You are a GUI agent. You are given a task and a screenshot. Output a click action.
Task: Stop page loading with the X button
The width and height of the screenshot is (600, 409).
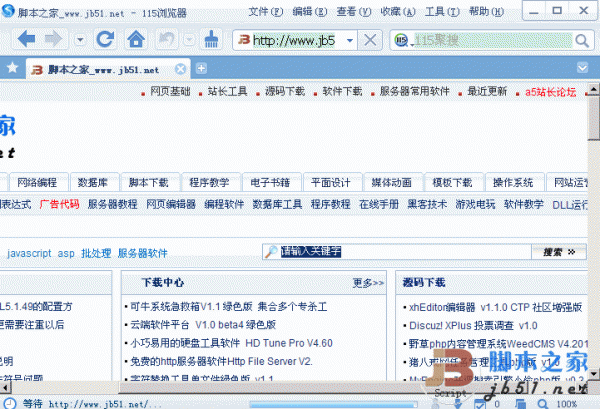point(370,40)
